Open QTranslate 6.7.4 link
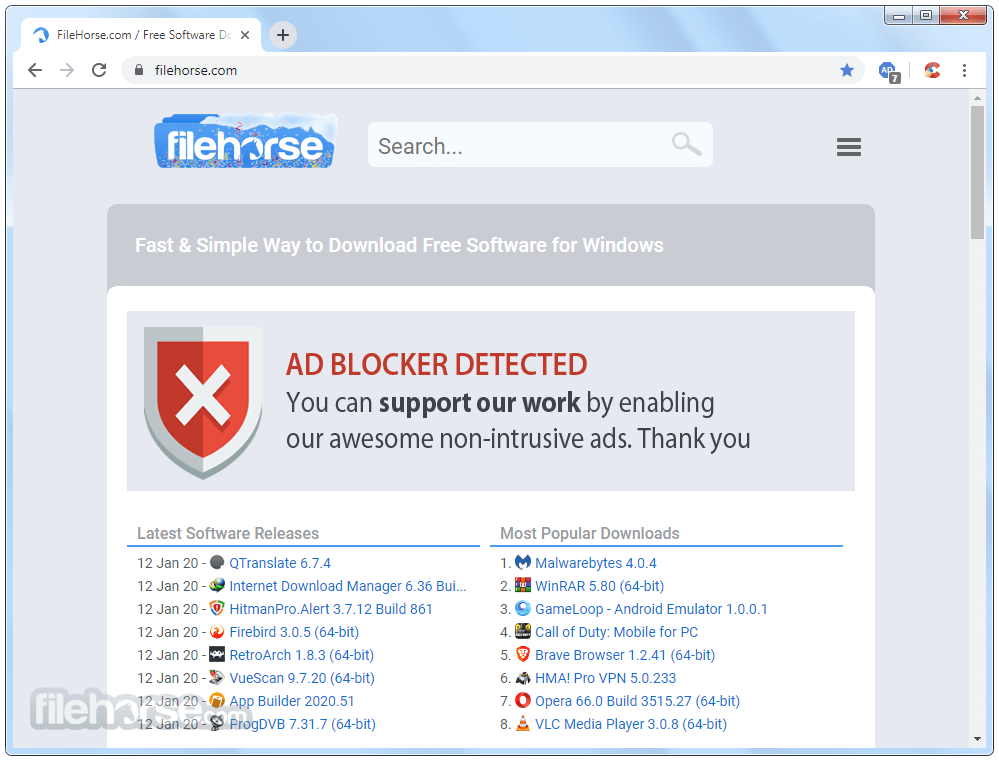Image resolution: width=999 pixels, height=760 pixels. [280, 563]
